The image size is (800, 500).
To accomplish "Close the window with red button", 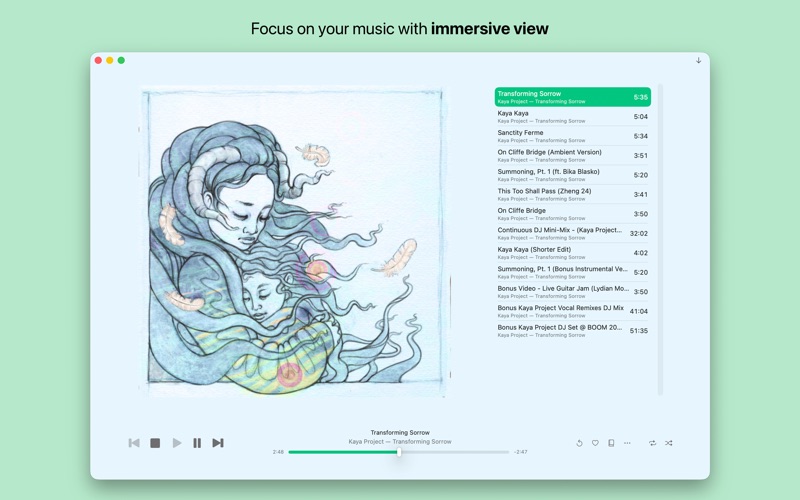I will click(98, 60).
